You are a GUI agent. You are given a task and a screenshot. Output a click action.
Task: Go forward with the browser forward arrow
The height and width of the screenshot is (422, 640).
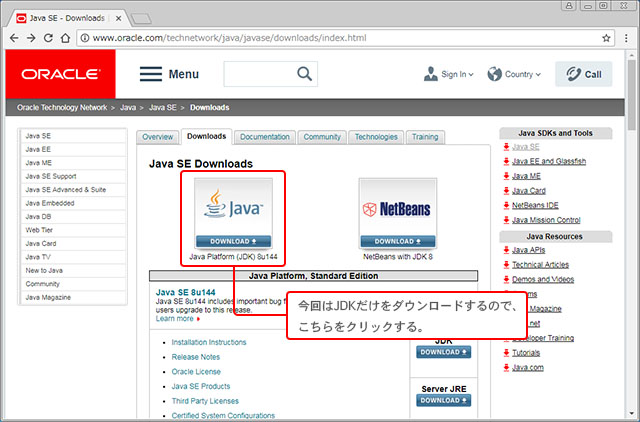coord(31,38)
